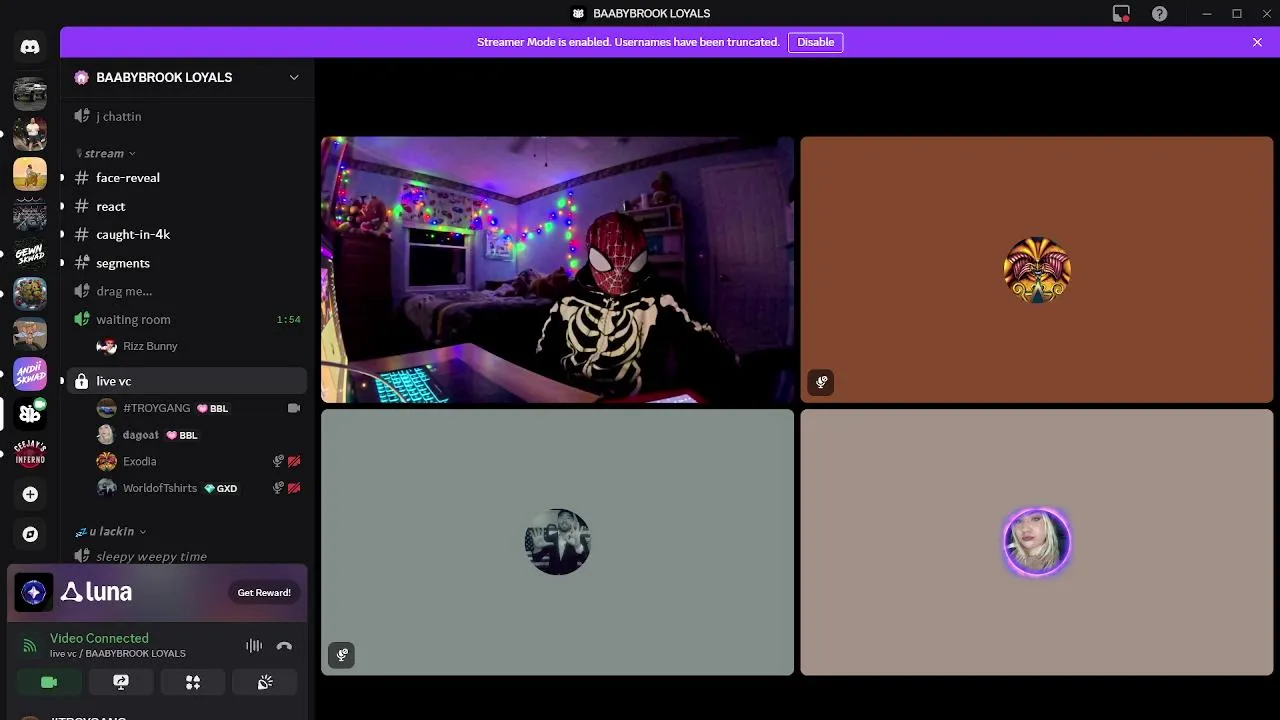Image resolution: width=1280 pixels, height=720 pixels.
Task: Open Discord home direct messages icon
Action: click(x=30, y=47)
